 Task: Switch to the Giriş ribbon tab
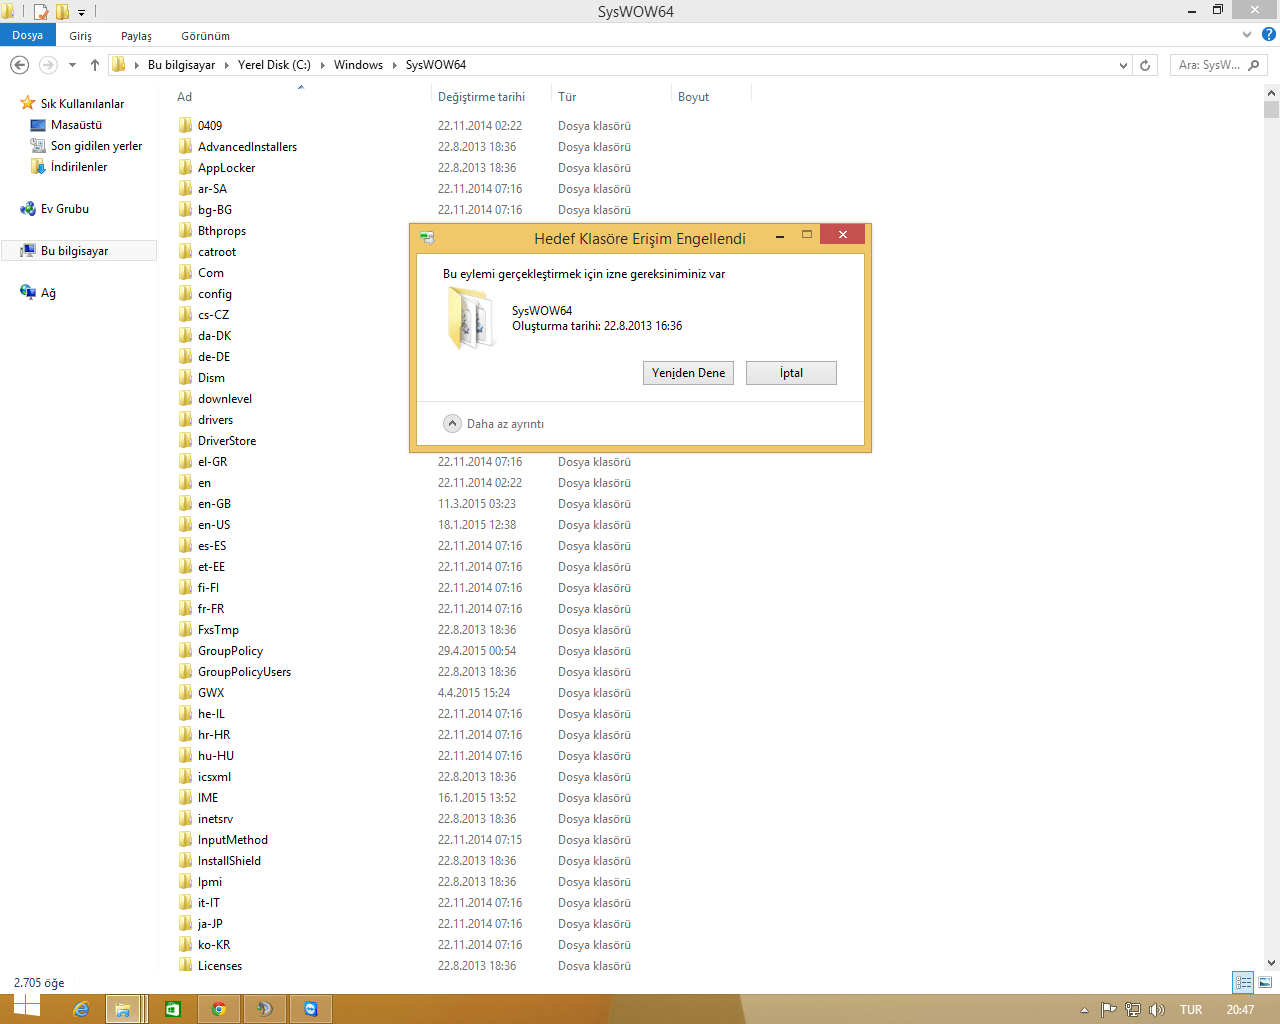click(81, 36)
